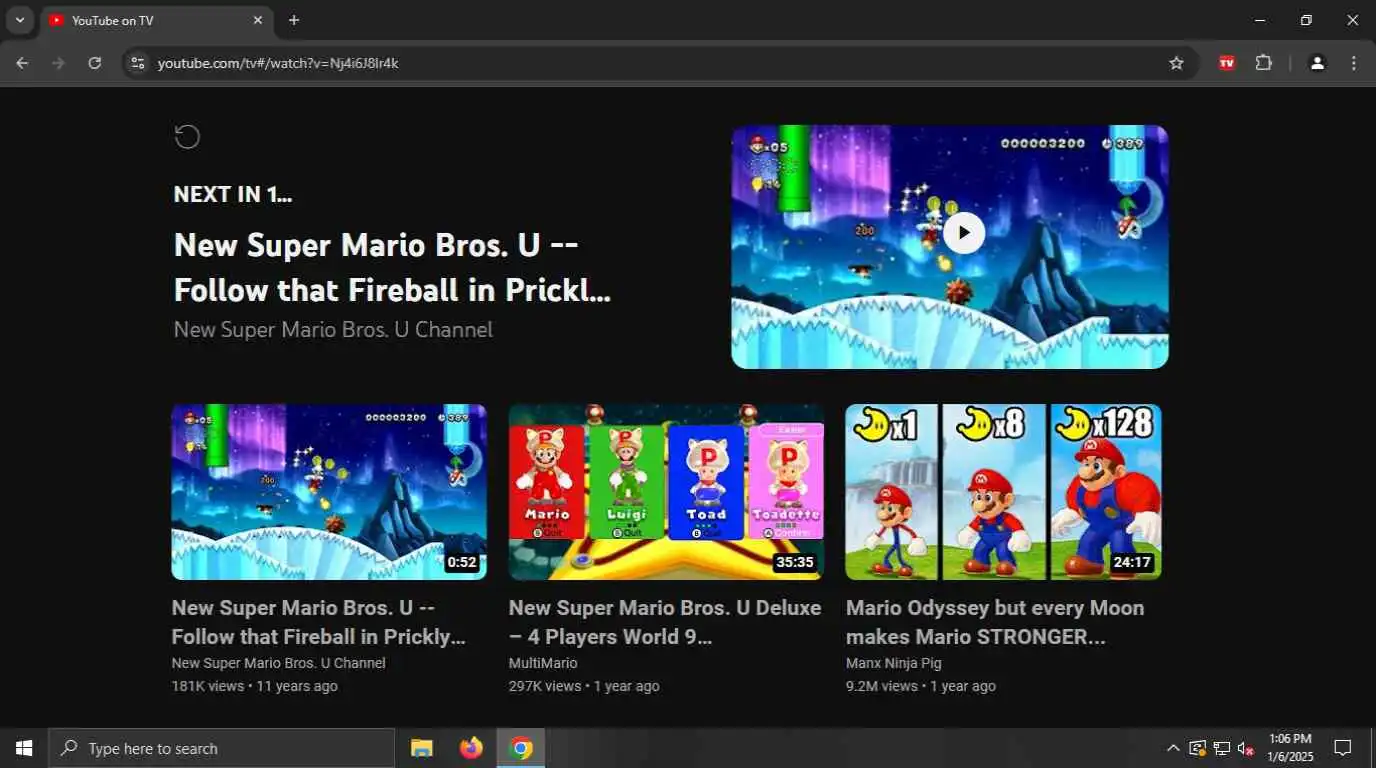Launch Firefox from the taskbar
This screenshot has width=1376, height=768.
tap(471, 748)
